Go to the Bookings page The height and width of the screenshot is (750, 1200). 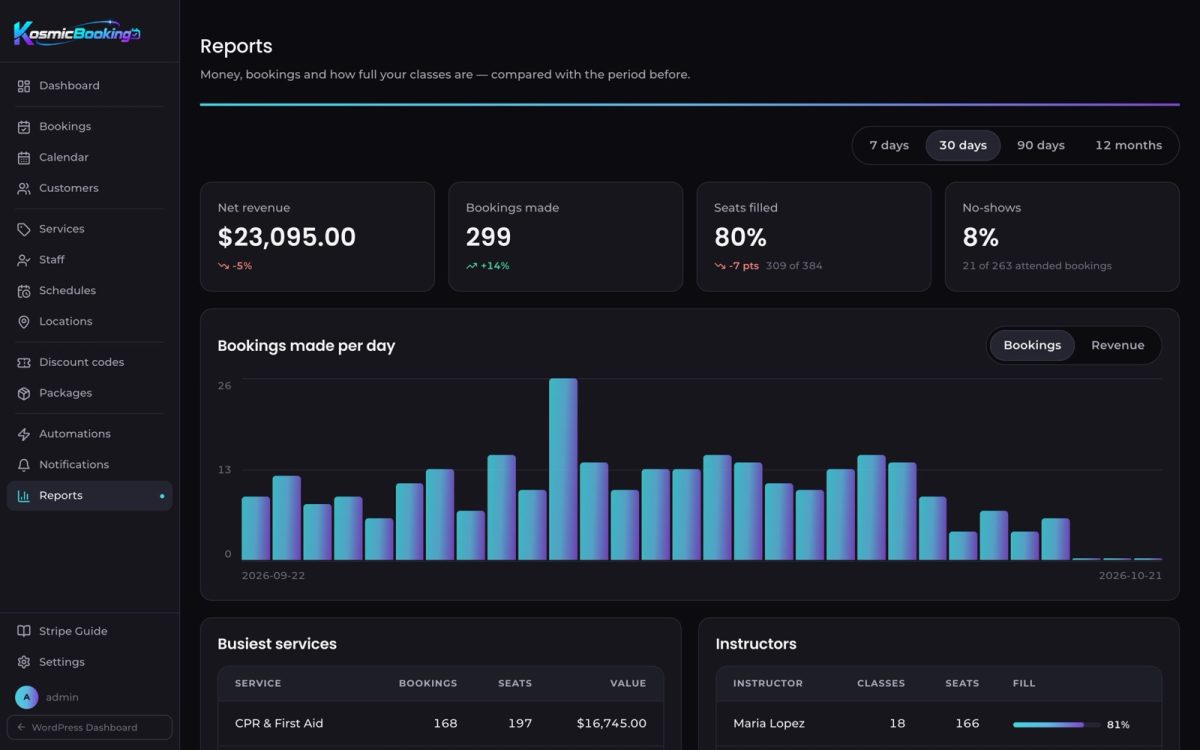coord(90,127)
